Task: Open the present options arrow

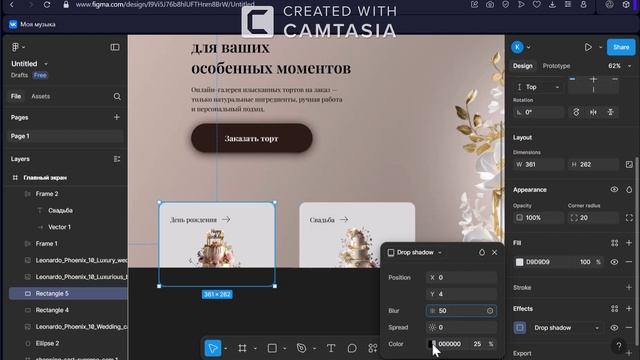Action: tap(600, 47)
